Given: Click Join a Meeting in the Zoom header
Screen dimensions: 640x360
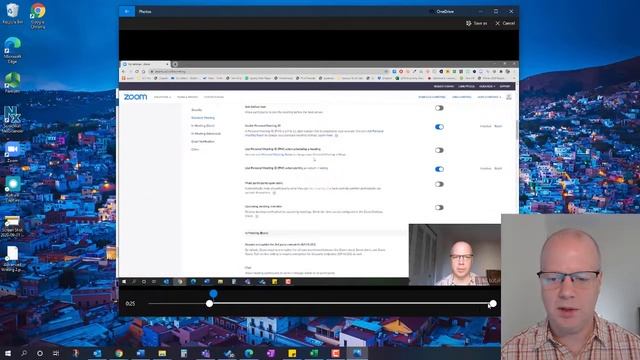Looking at the screenshot, I should pyautogui.click(x=462, y=97).
